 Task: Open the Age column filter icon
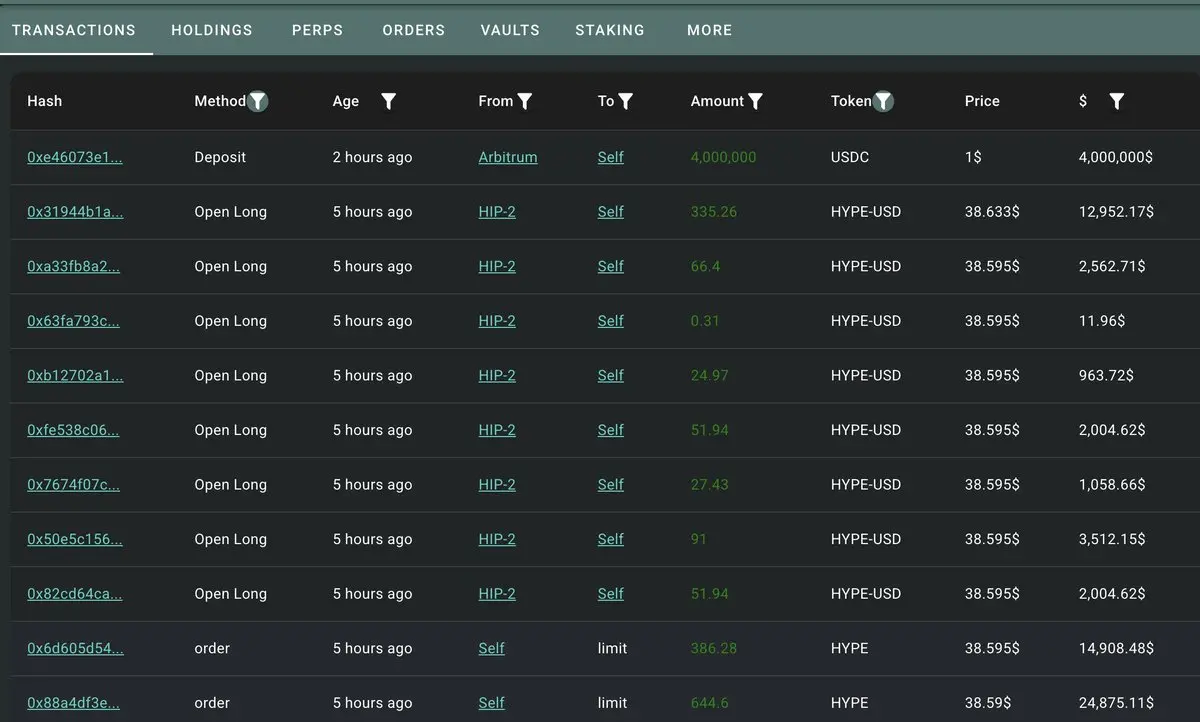(x=389, y=101)
